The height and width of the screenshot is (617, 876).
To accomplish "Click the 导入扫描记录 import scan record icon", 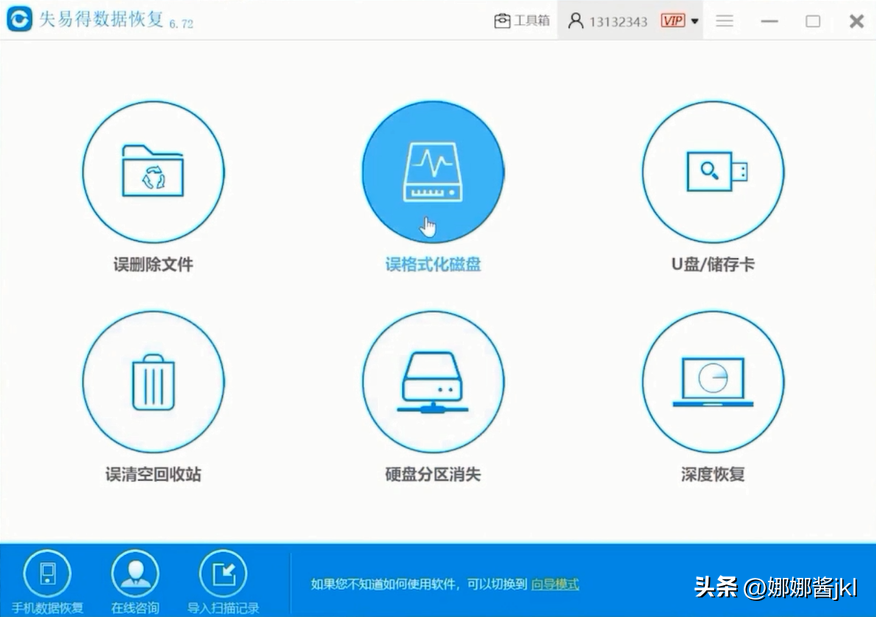I will tap(223, 573).
